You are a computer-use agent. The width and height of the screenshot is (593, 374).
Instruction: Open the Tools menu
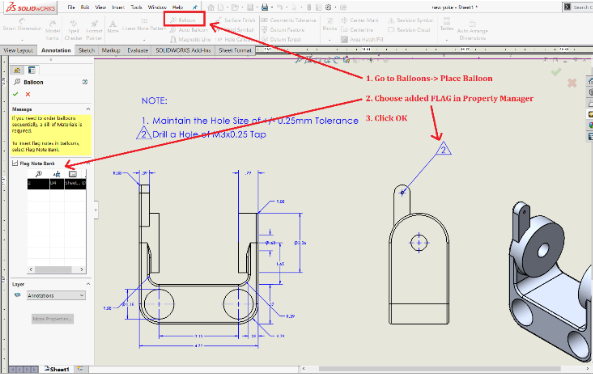click(137, 7)
